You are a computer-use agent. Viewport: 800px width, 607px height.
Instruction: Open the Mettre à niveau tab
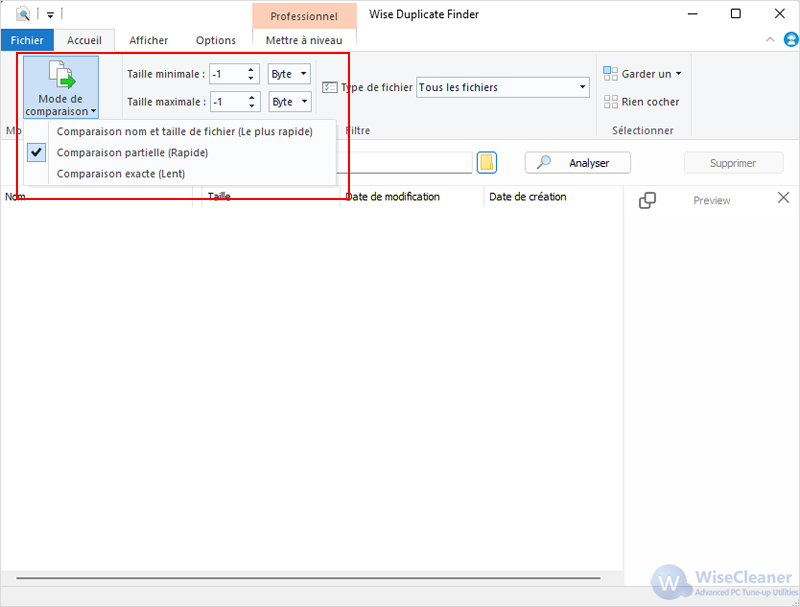tap(304, 40)
